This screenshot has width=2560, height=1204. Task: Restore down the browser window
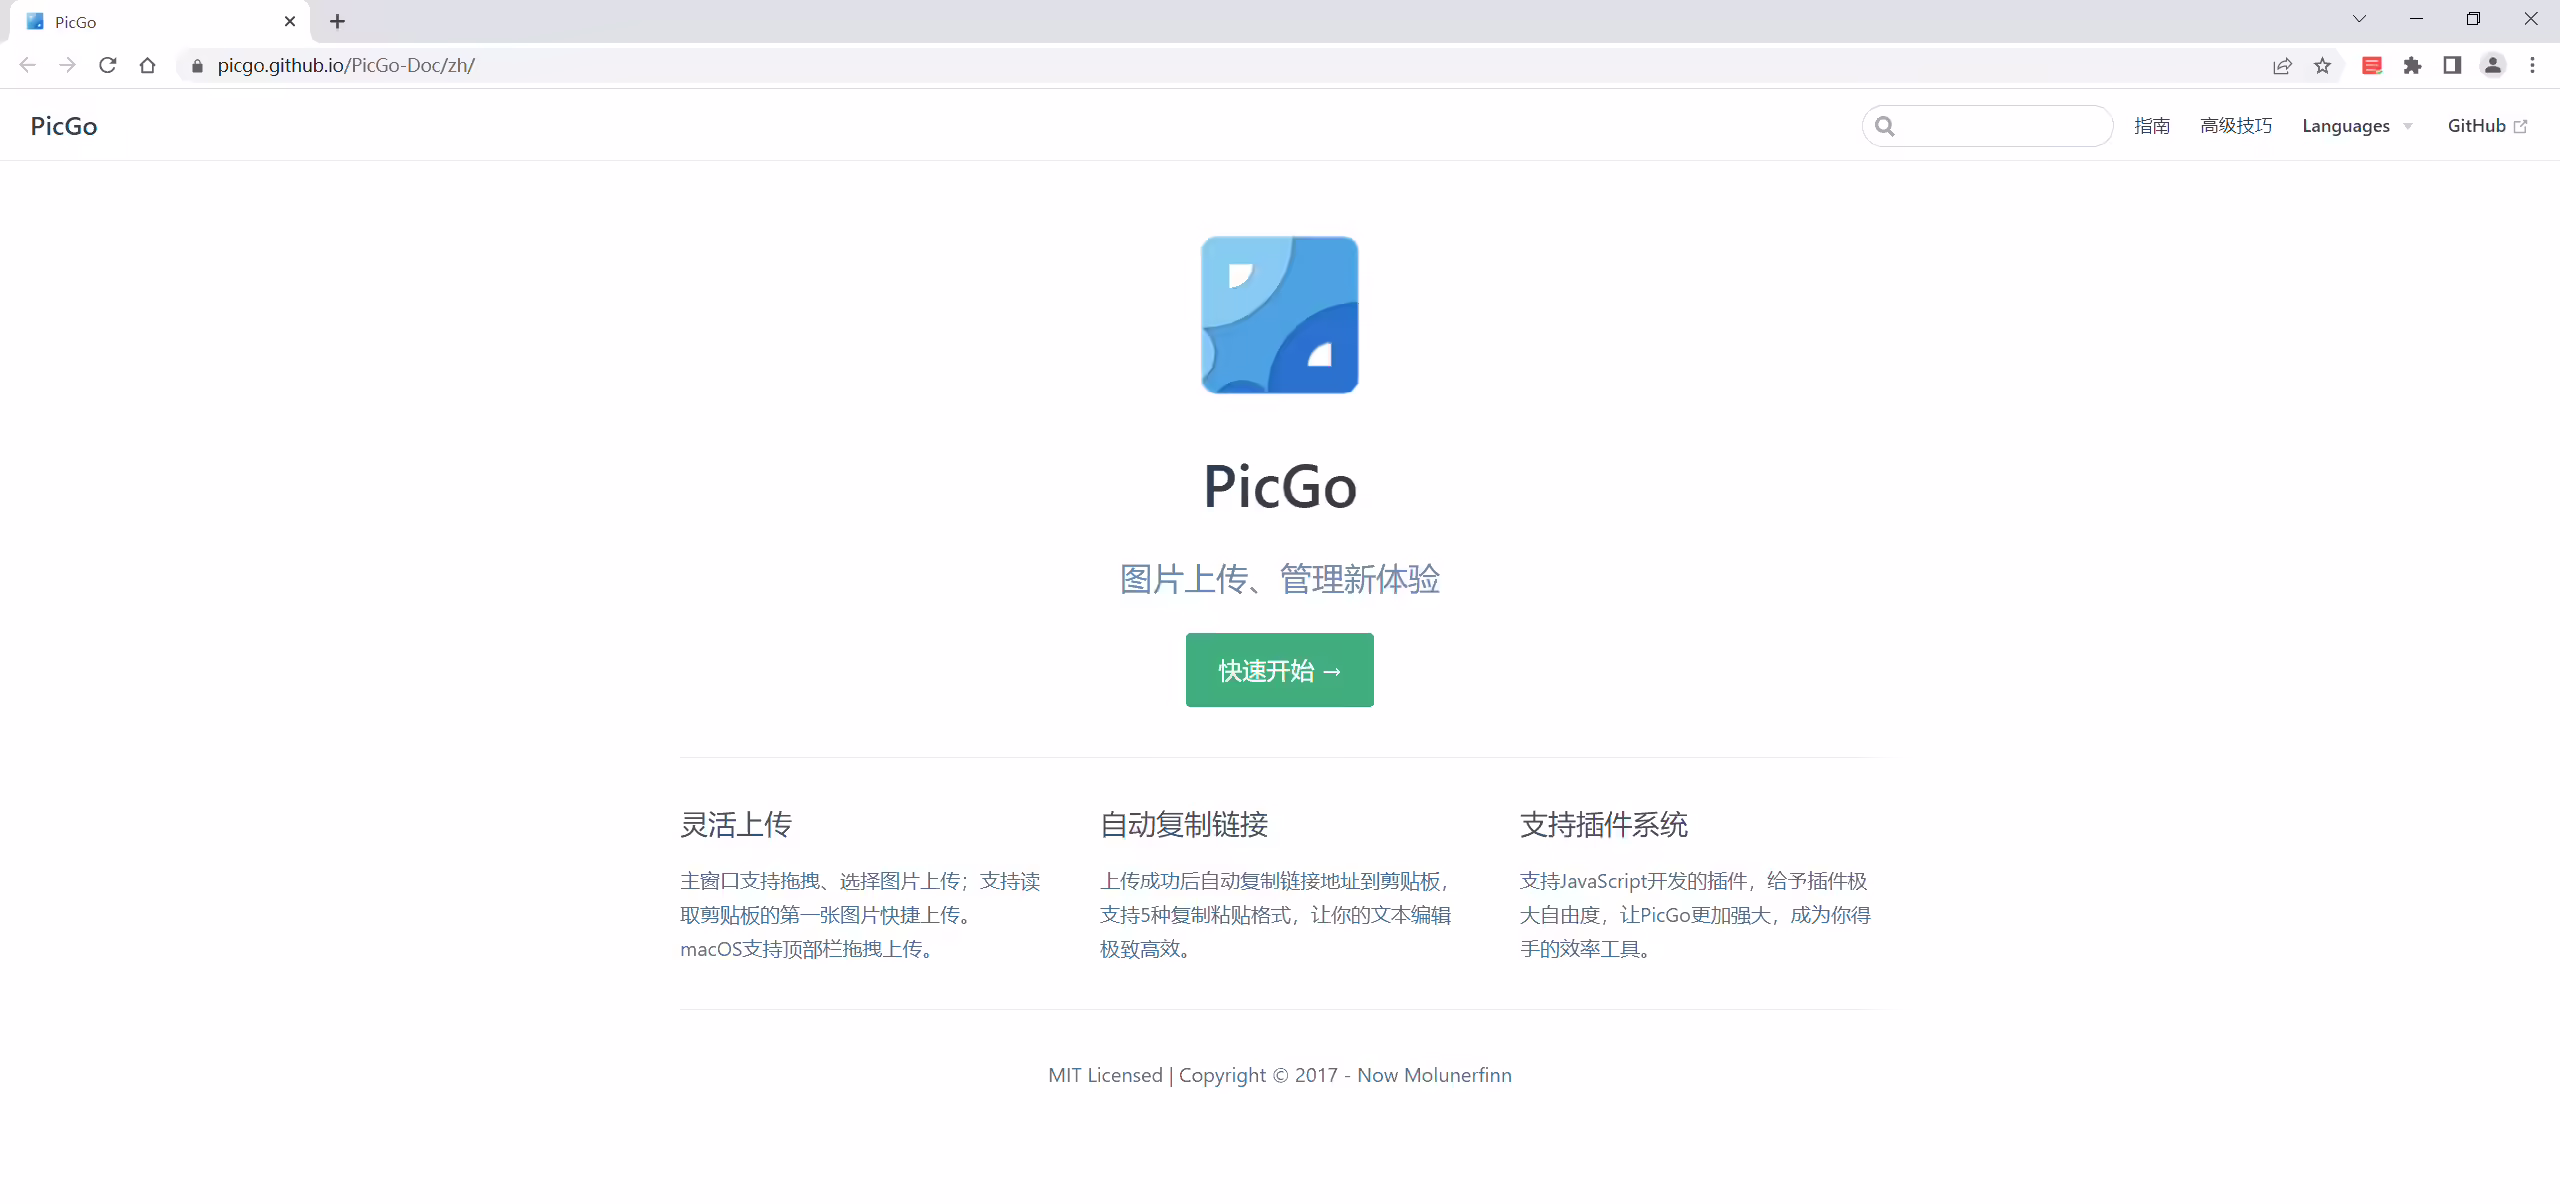point(2474,19)
